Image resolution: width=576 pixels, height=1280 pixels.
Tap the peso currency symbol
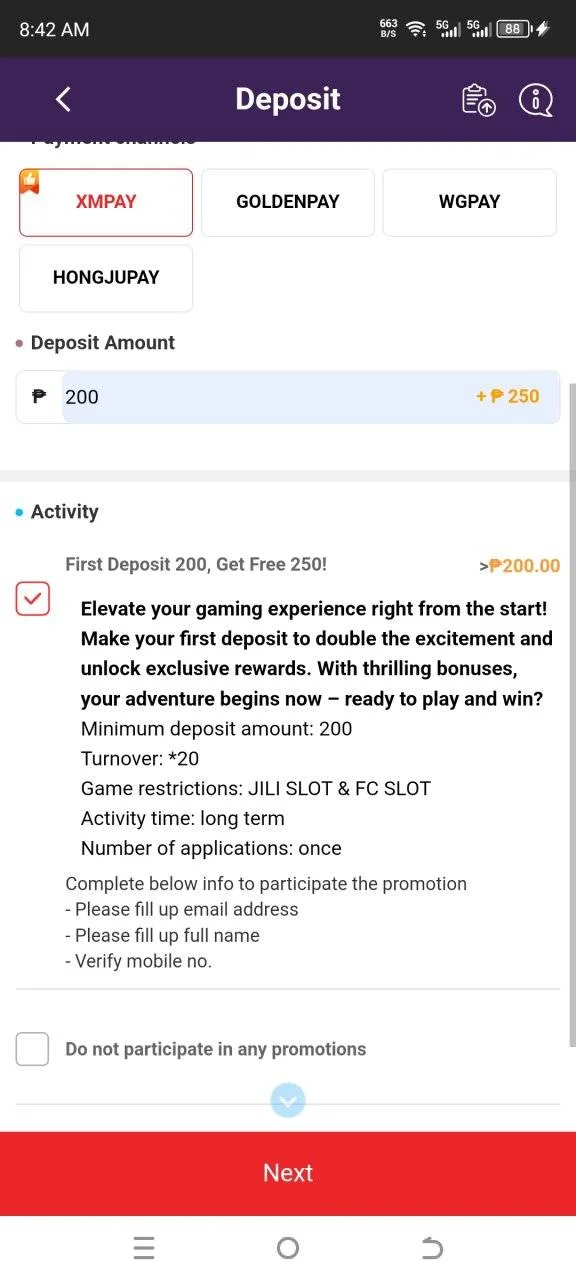(39, 397)
